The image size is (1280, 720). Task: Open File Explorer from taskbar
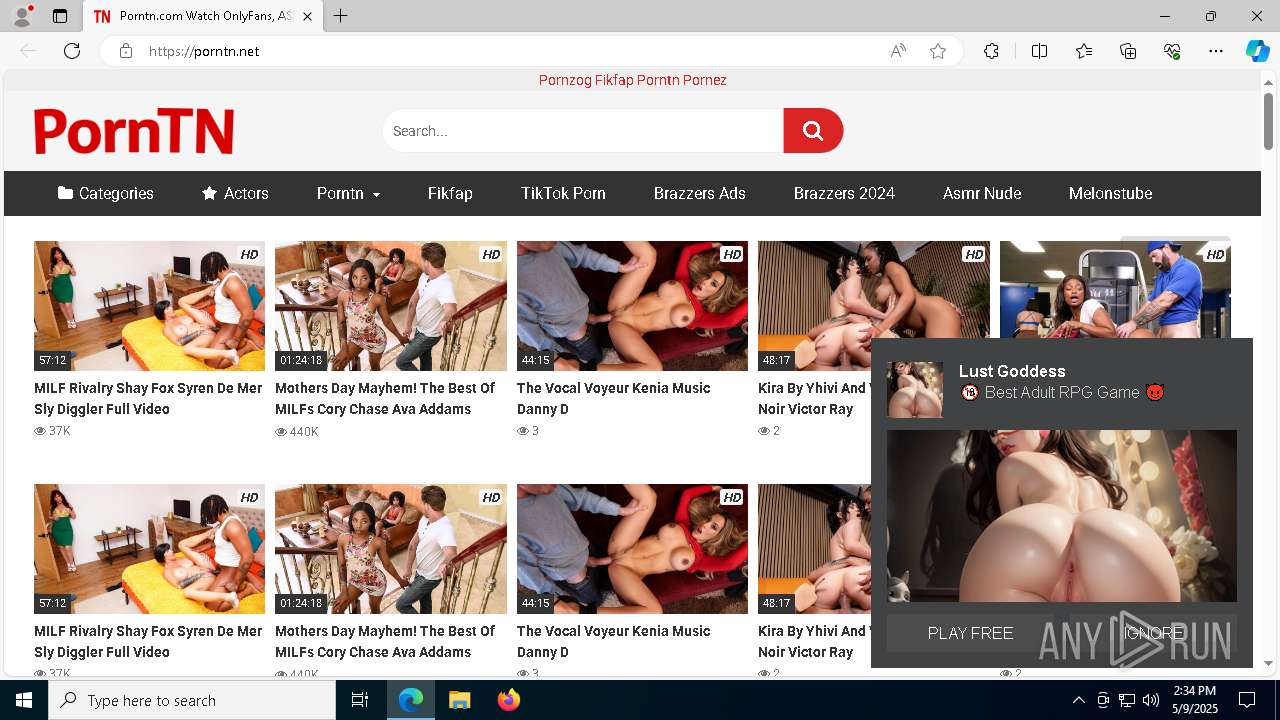pyautogui.click(x=460, y=700)
